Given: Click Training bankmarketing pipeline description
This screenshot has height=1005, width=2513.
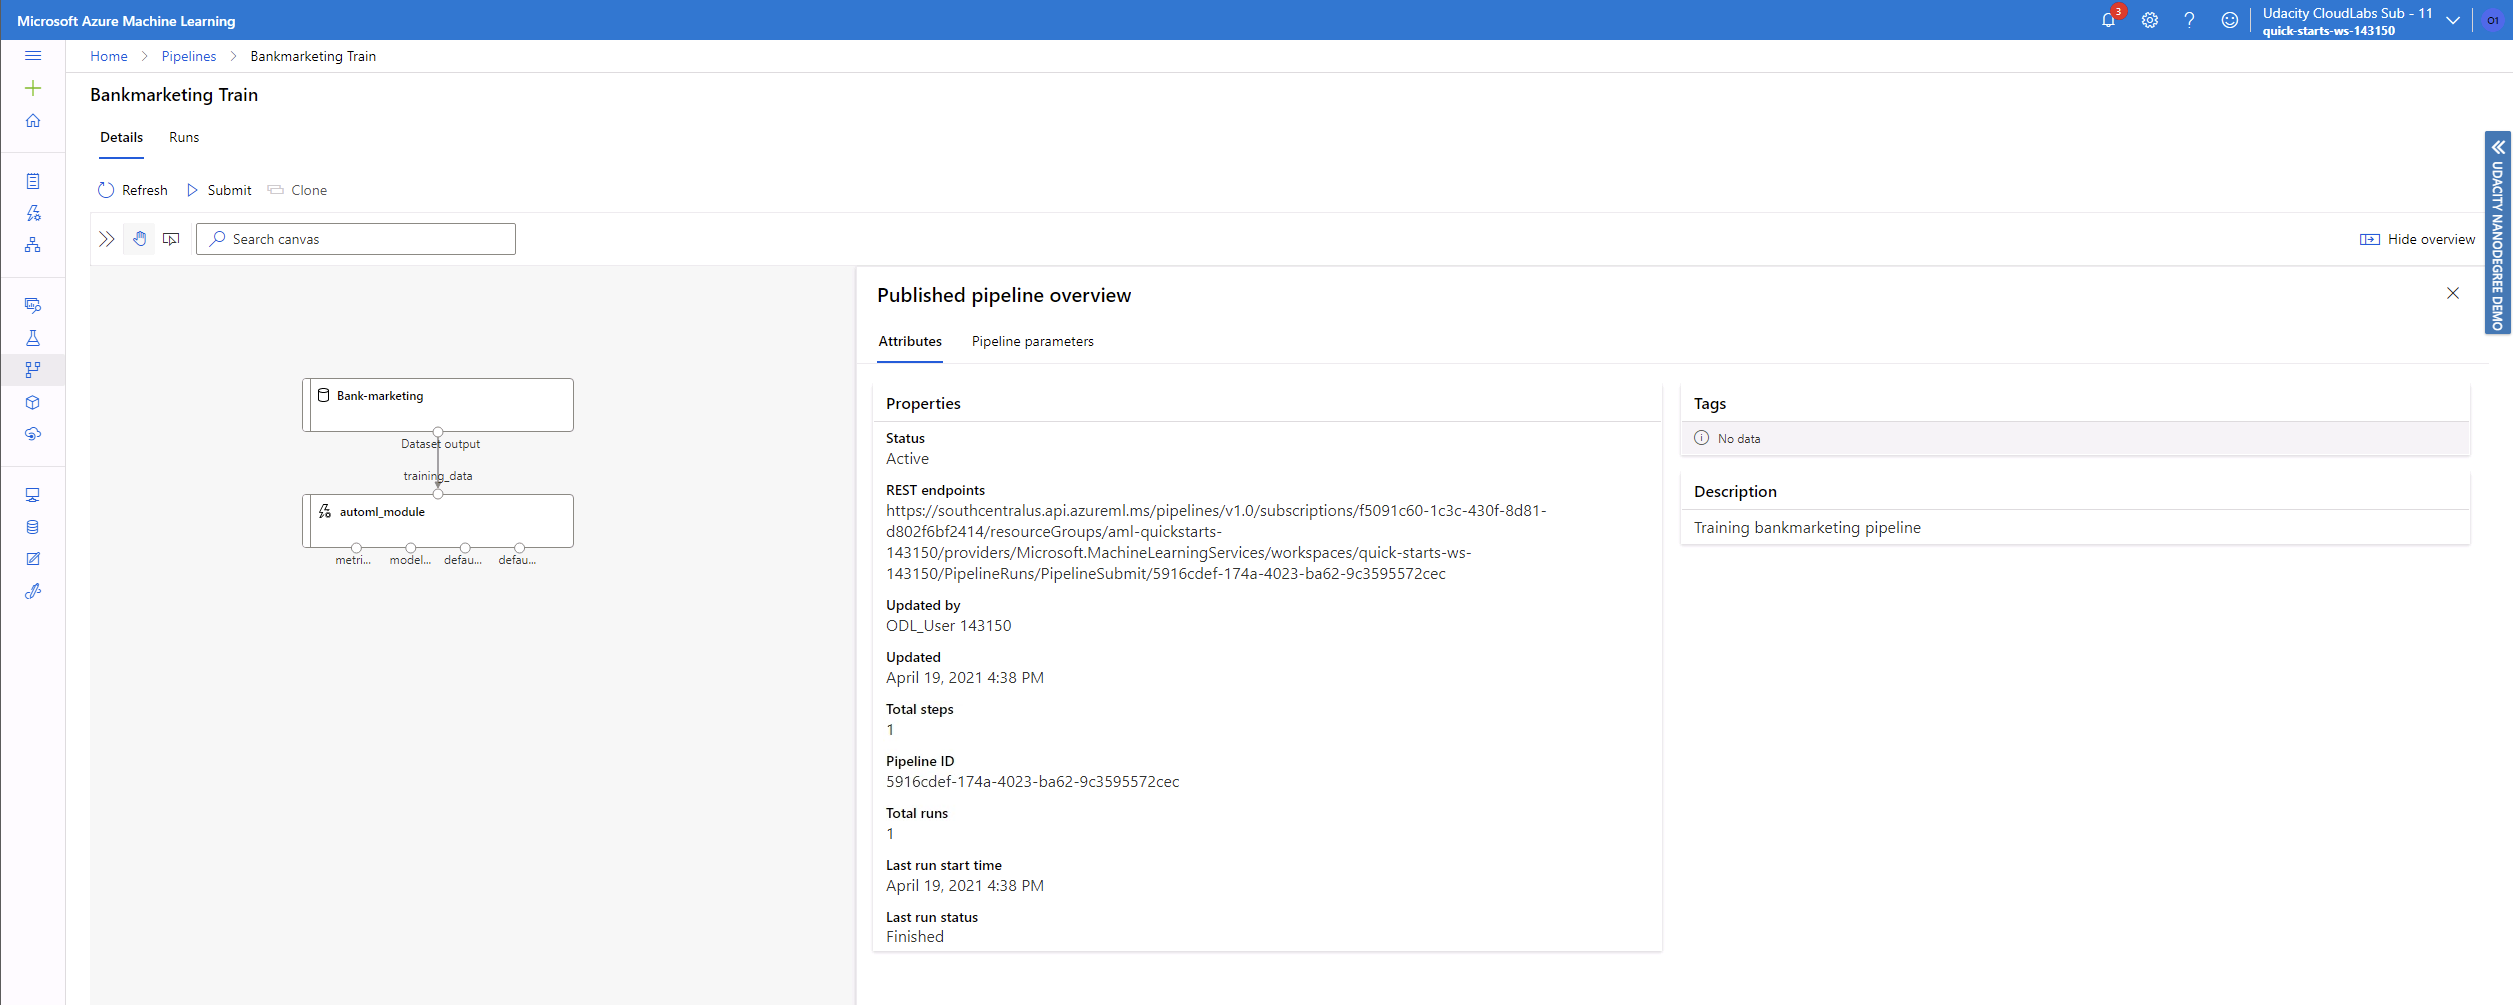Looking at the screenshot, I should click(x=1807, y=528).
